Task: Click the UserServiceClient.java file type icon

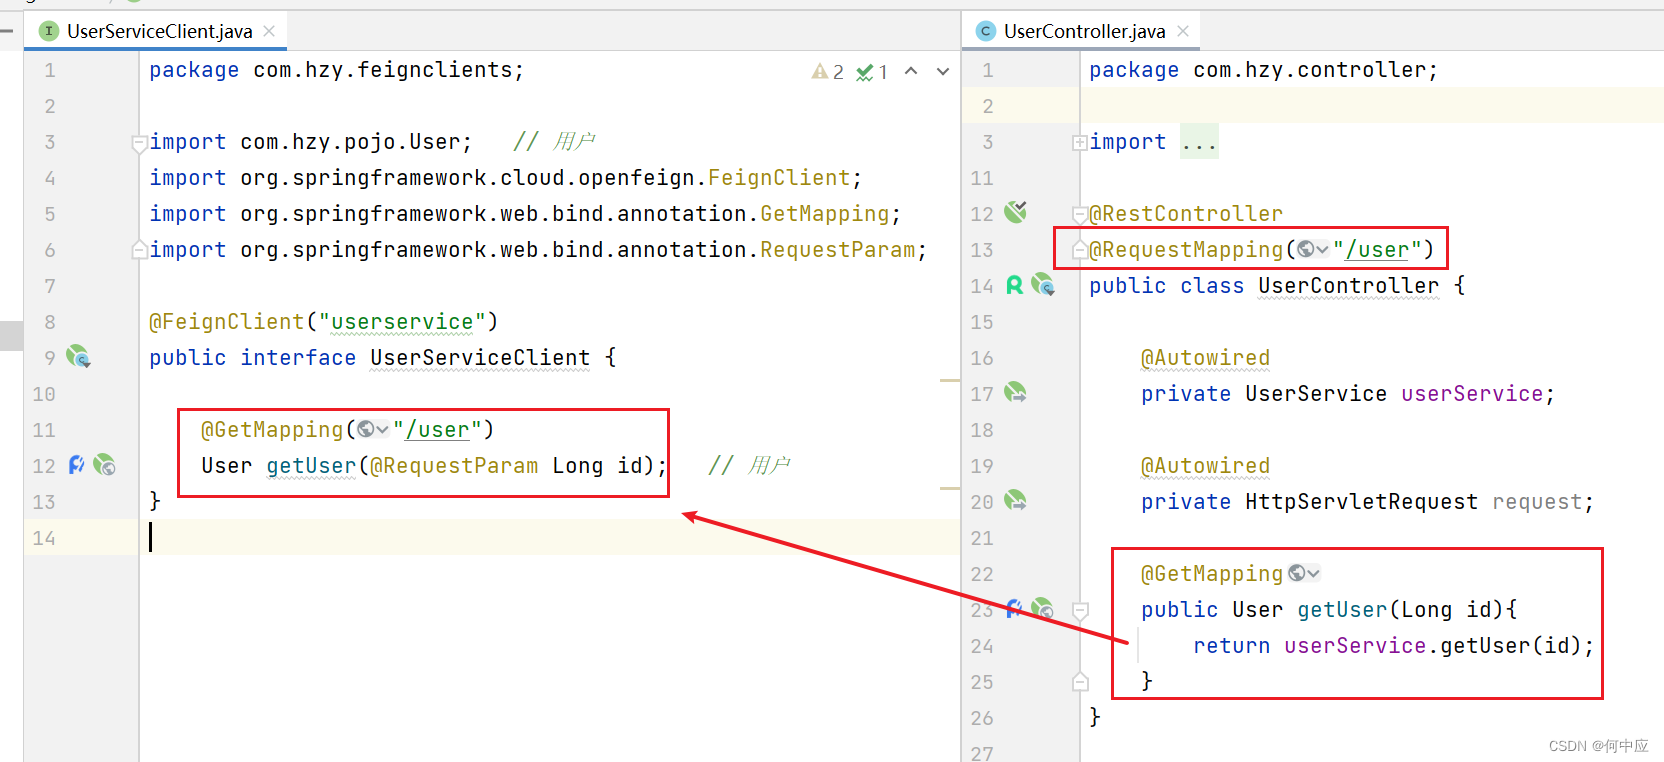Action: [48, 31]
